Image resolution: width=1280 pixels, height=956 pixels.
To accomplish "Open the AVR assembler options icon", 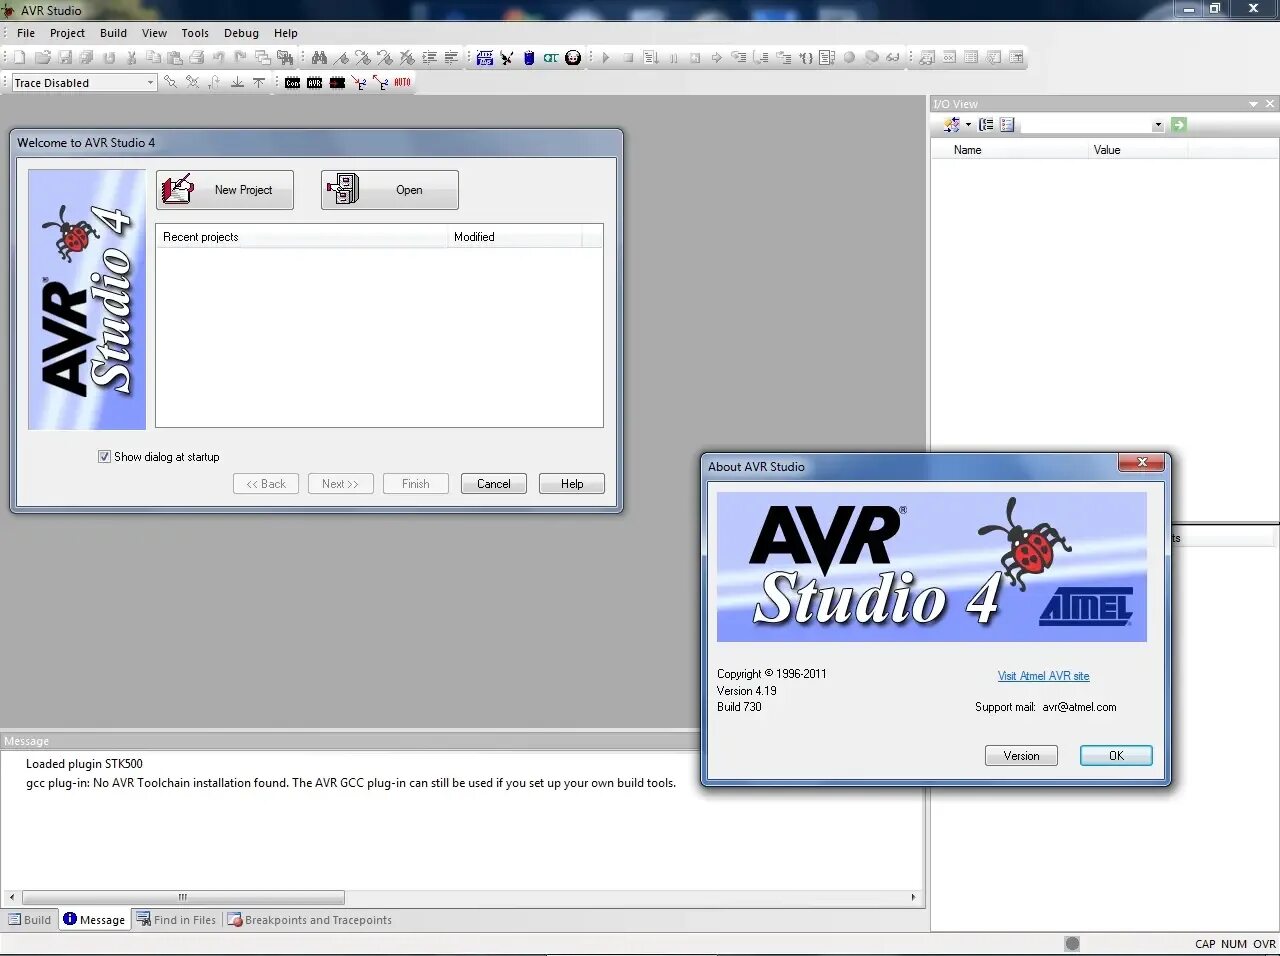I will [x=485, y=58].
